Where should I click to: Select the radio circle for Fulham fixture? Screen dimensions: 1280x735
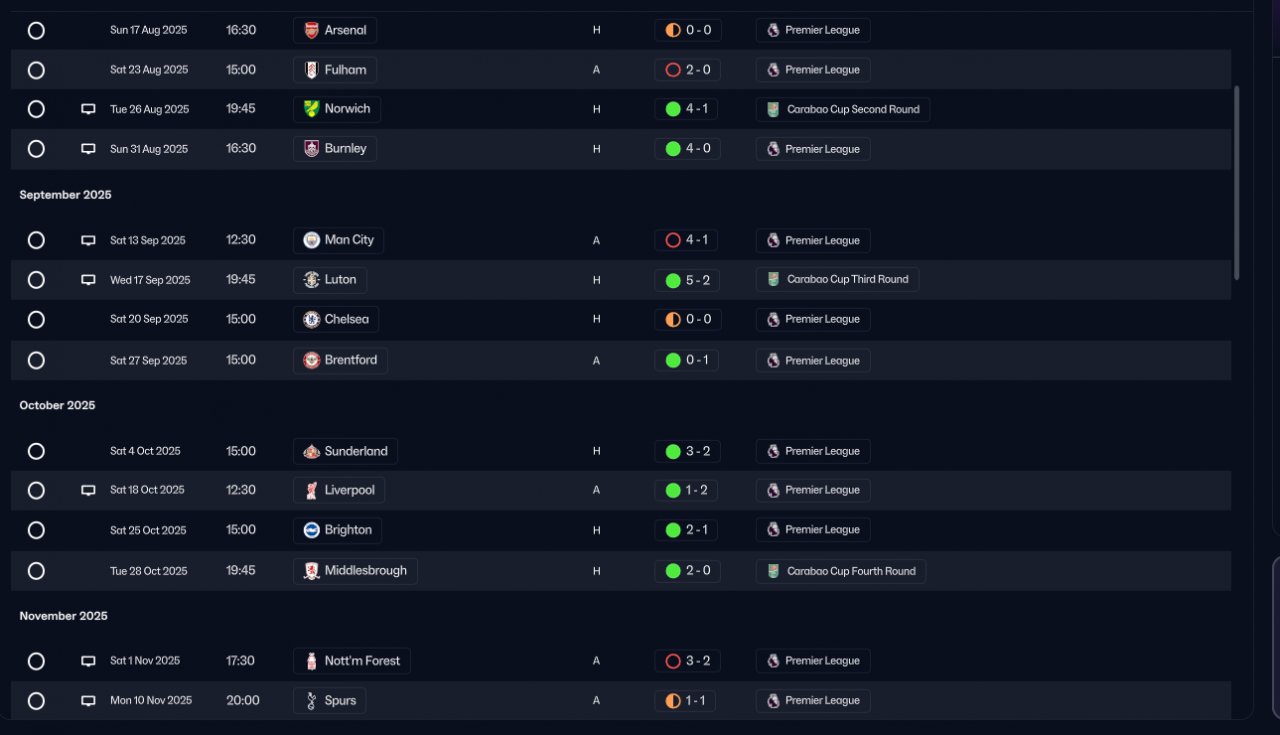pyautogui.click(x=36, y=70)
